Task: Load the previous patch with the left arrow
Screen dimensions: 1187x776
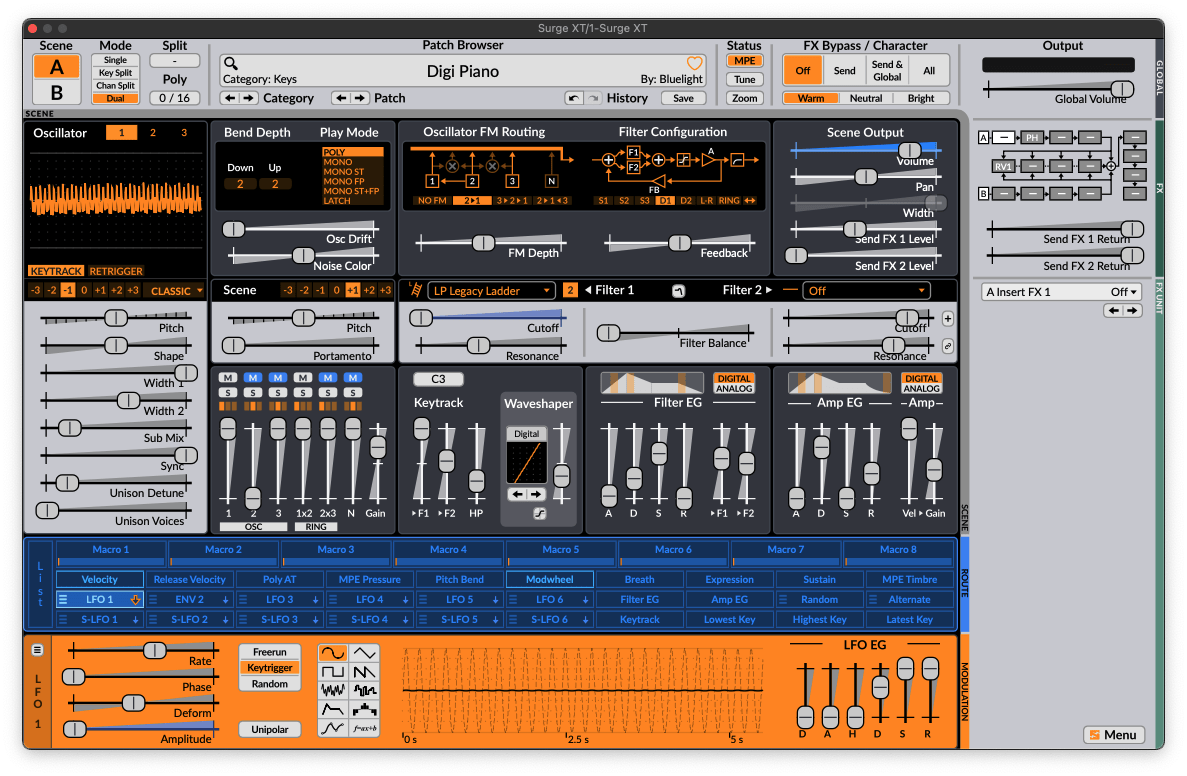Action: (341, 98)
